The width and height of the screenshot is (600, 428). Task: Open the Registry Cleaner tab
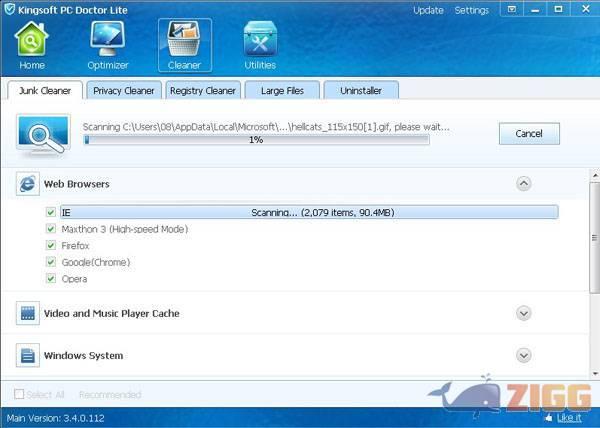(x=203, y=90)
